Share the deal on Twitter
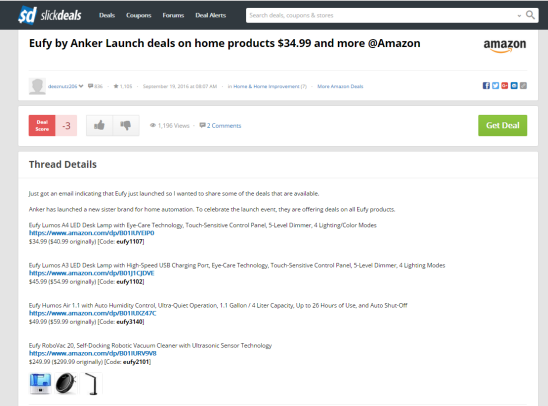548x406 pixels. click(x=495, y=86)
